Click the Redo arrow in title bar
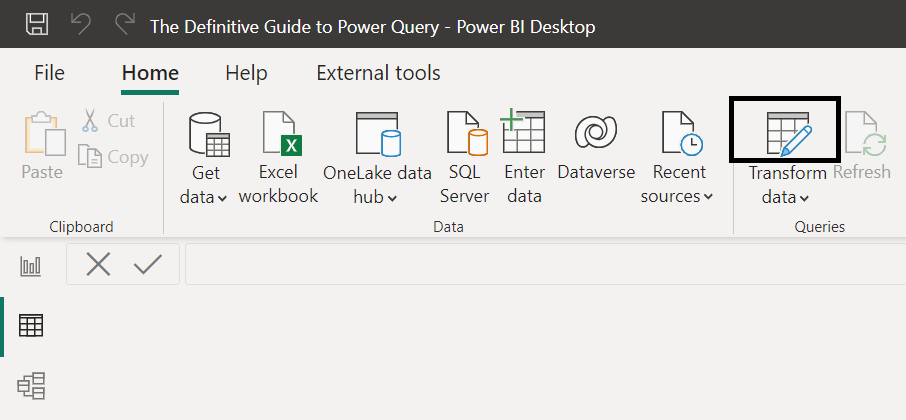Viewport: 906px width, 420px height. [x=125, y=25]
